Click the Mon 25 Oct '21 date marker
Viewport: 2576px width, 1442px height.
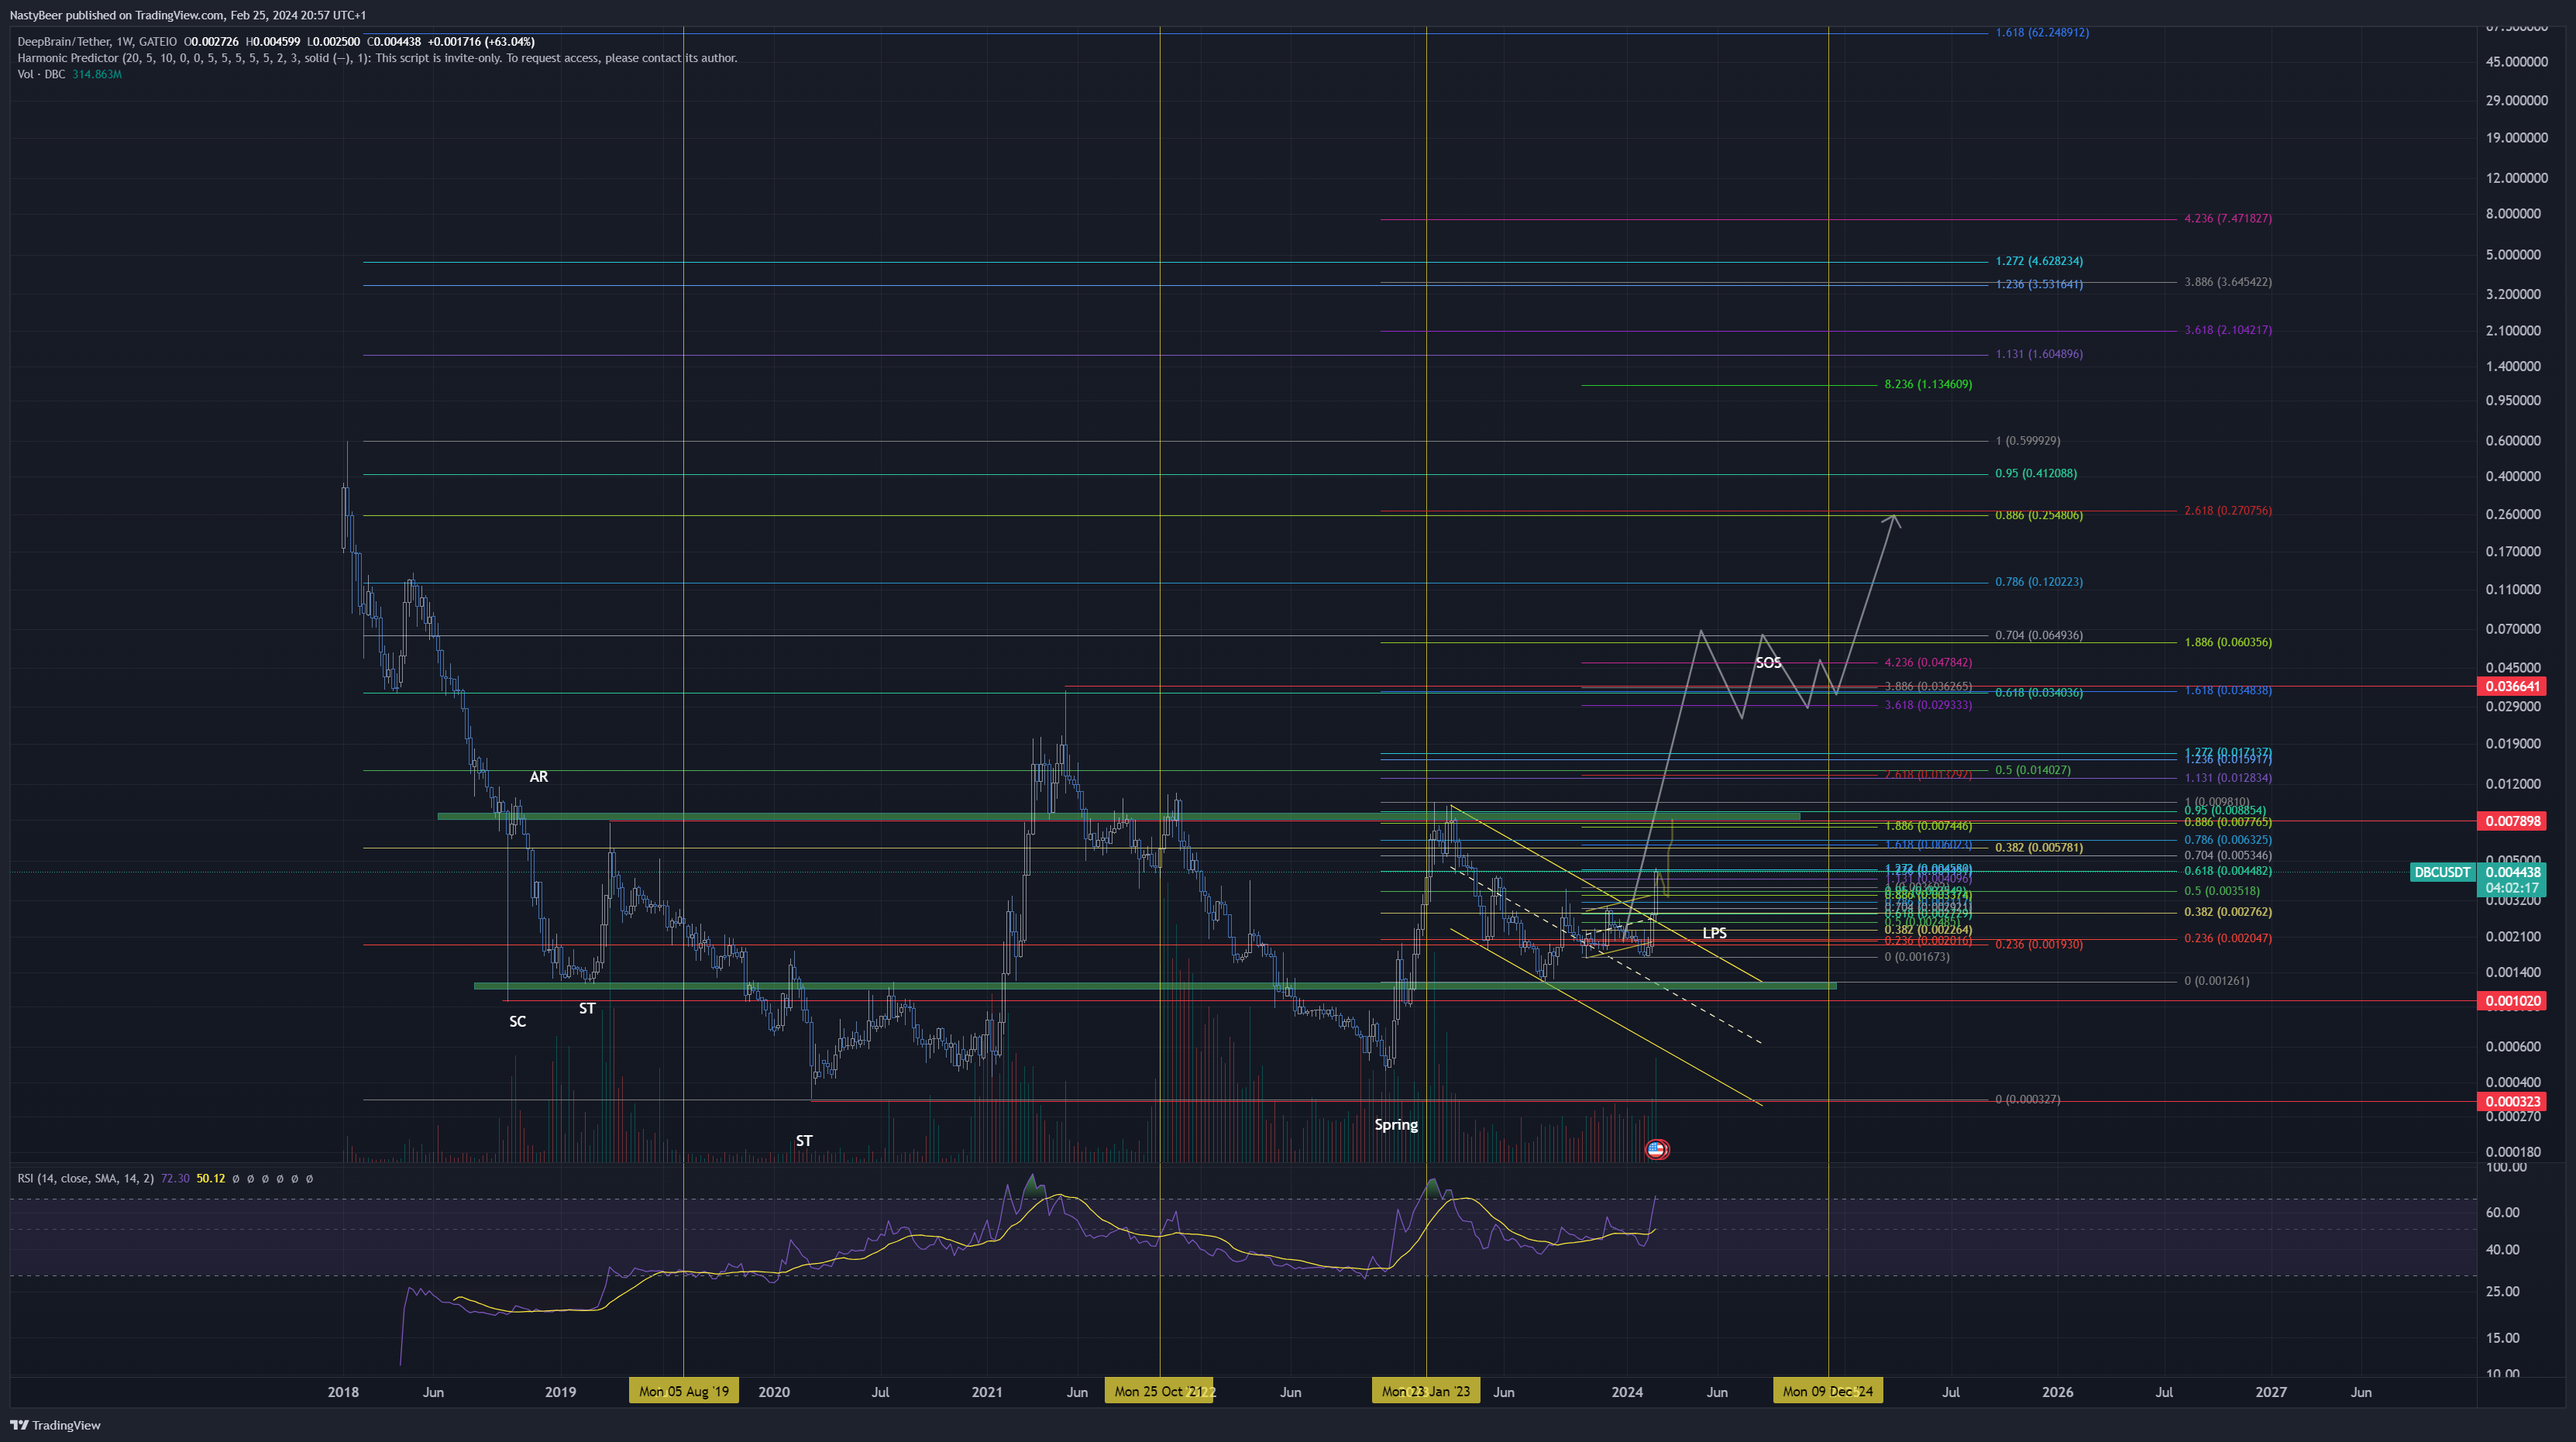pyautogui.click(x=1159, y=1391)
